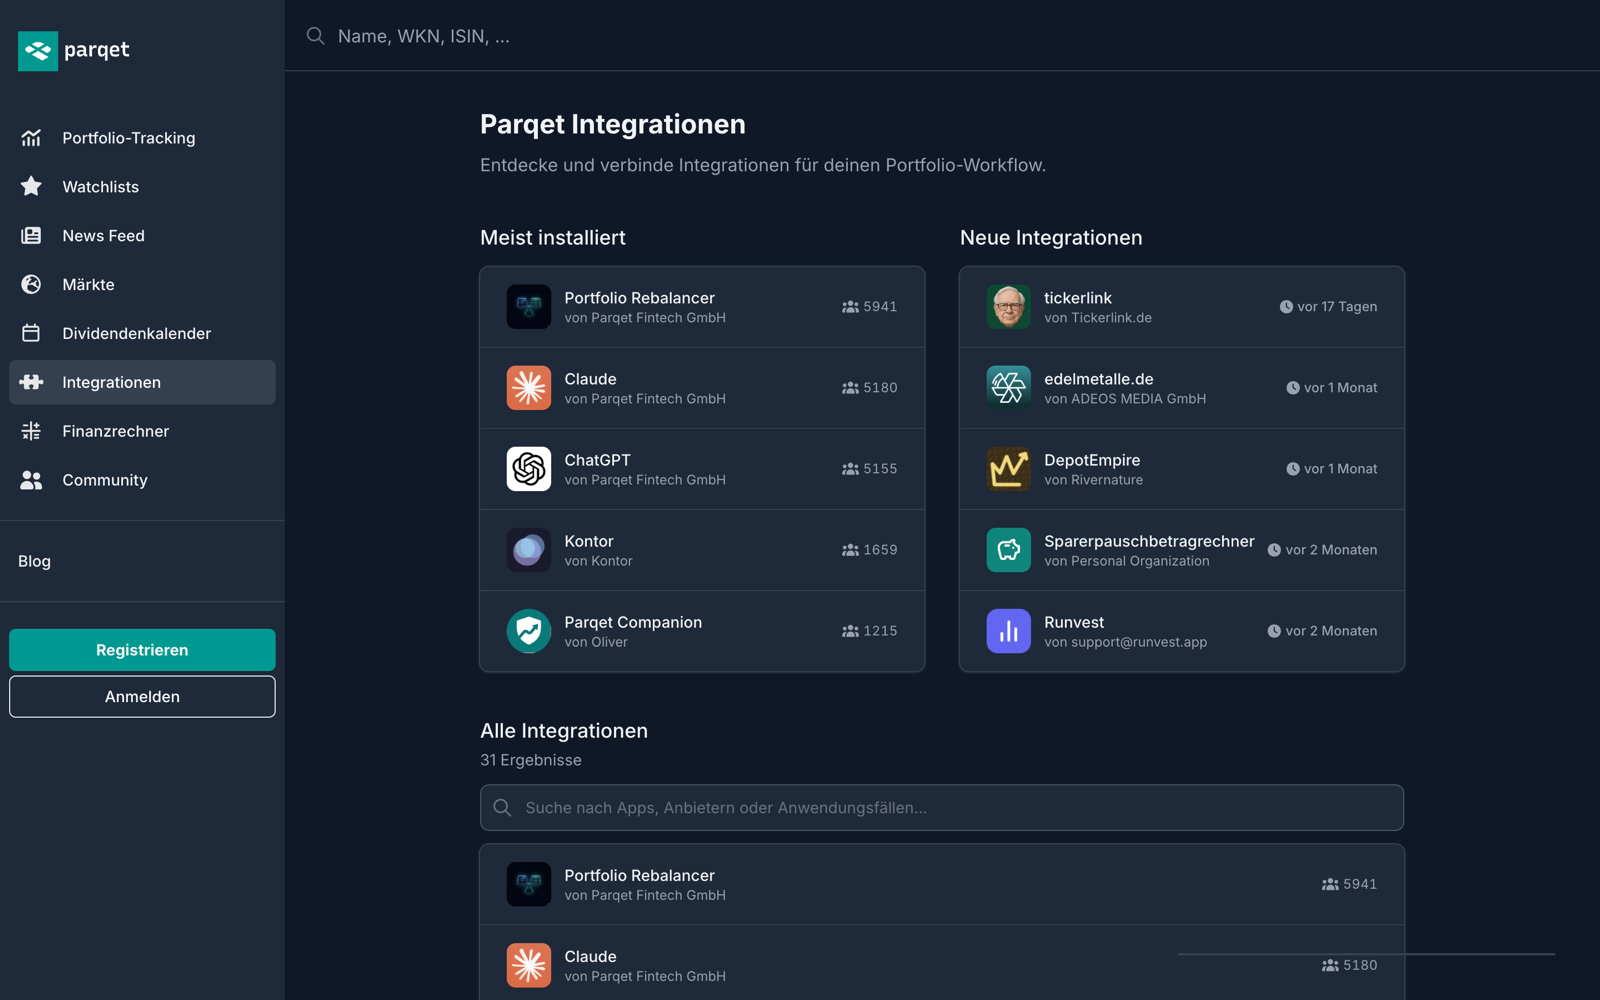This screenshot has width=1600, height=1000.
Task: Select Finanzrechner in the sidebar
Action: (142, 431)
